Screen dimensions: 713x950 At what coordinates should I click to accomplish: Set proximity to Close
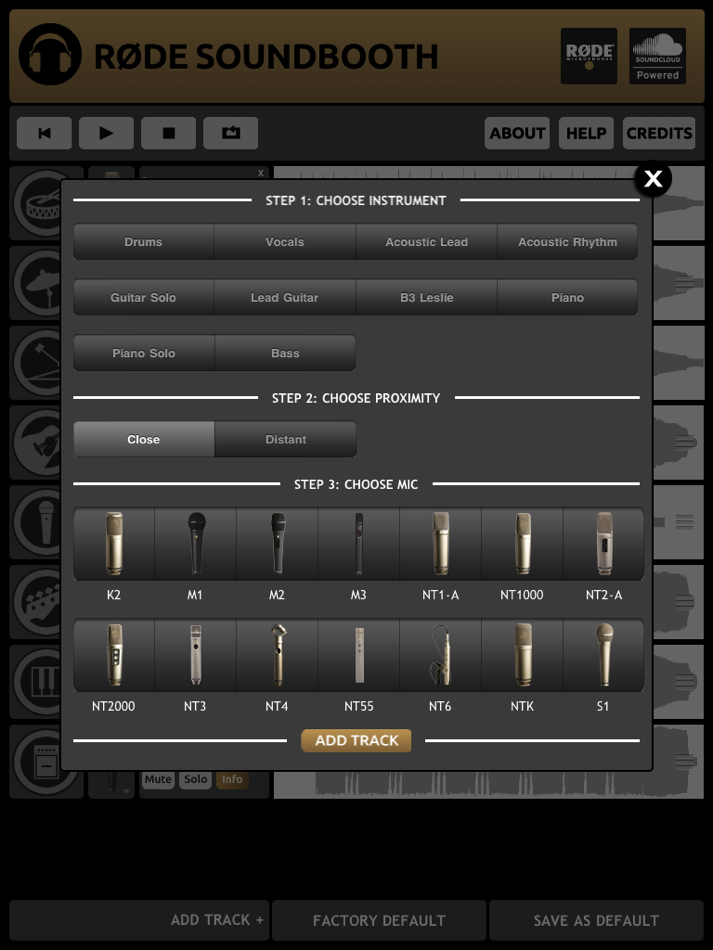(144, 439)
